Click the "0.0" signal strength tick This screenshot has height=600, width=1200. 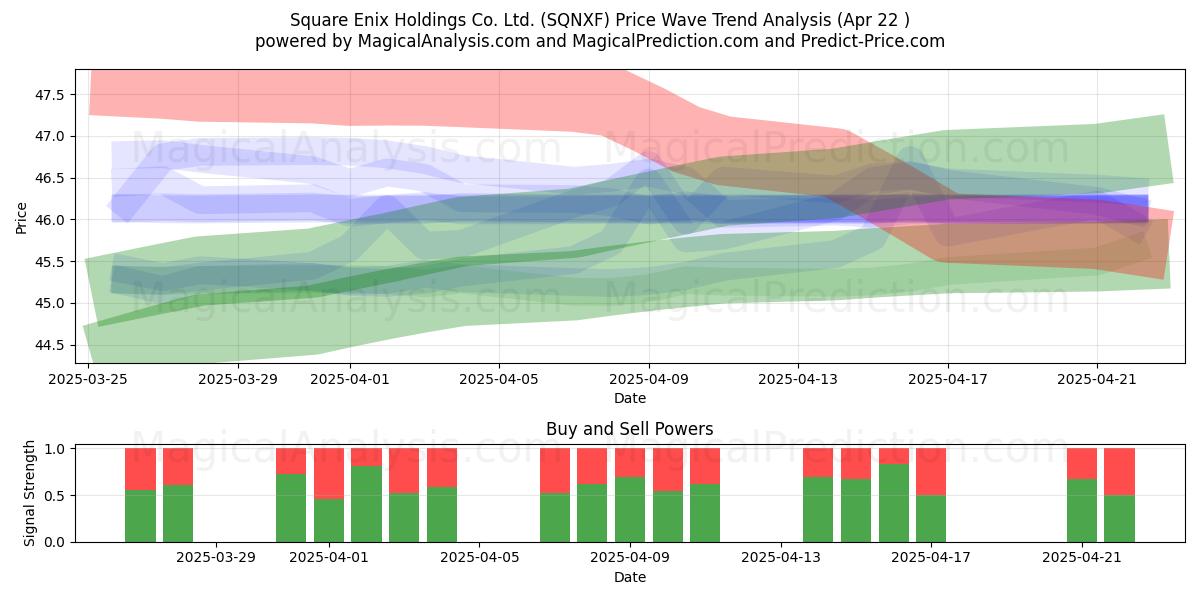pyautogui.click(x=56, y=542)
